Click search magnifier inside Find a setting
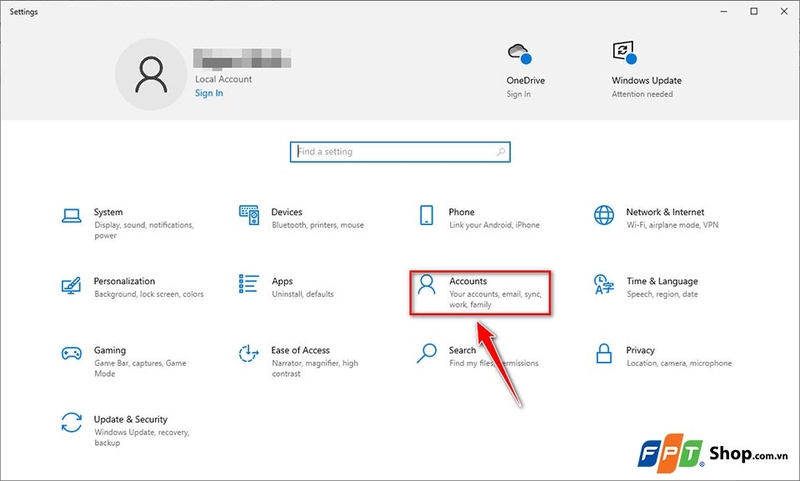800x481 pixels. pyautogui.click(x=502, y=152)
